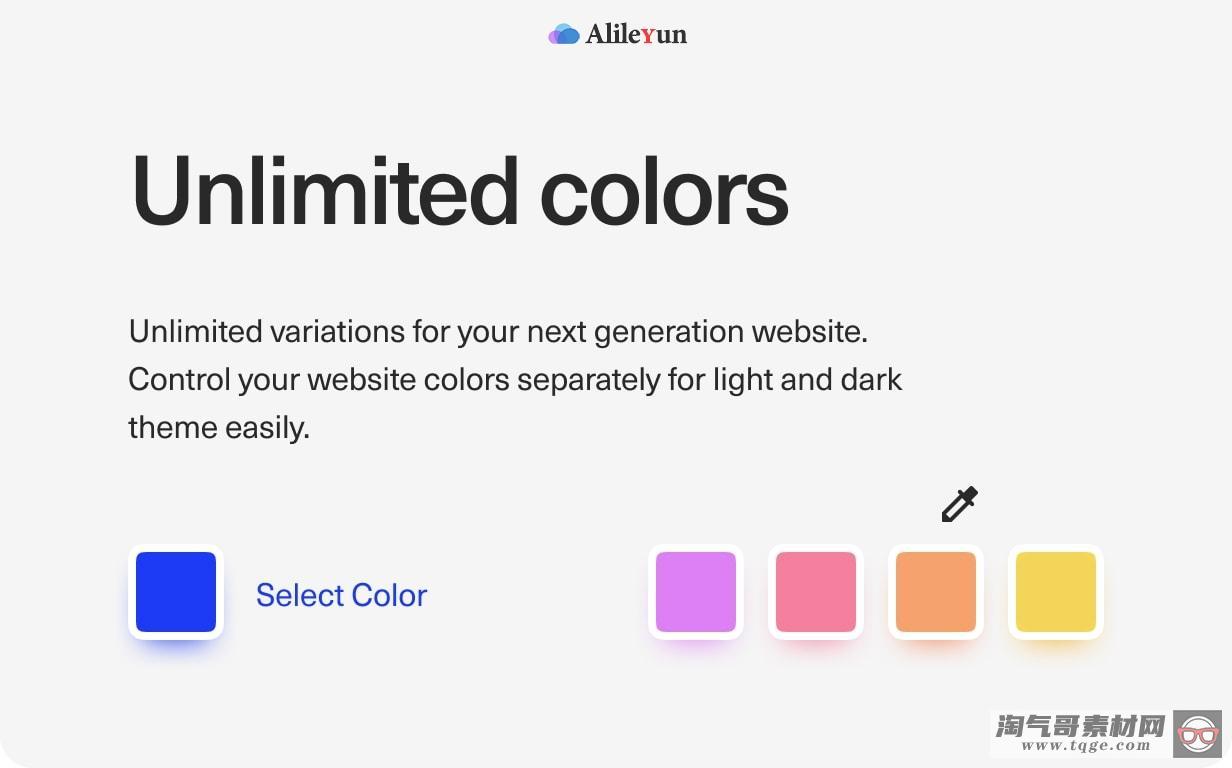Click the glasses face avatar icon

(1198, 735)
